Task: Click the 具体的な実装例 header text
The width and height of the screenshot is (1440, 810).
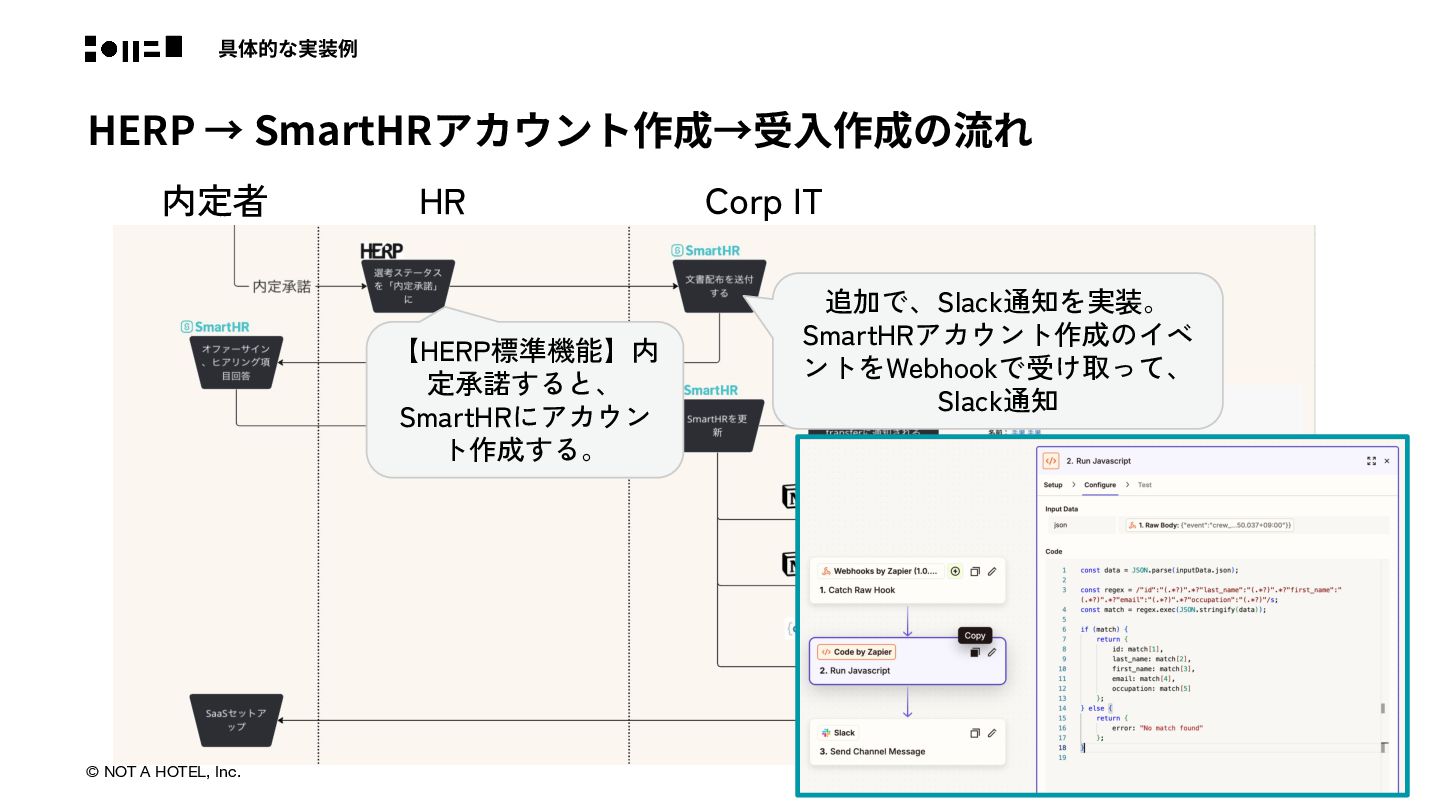Action: (x=288, y=48)
